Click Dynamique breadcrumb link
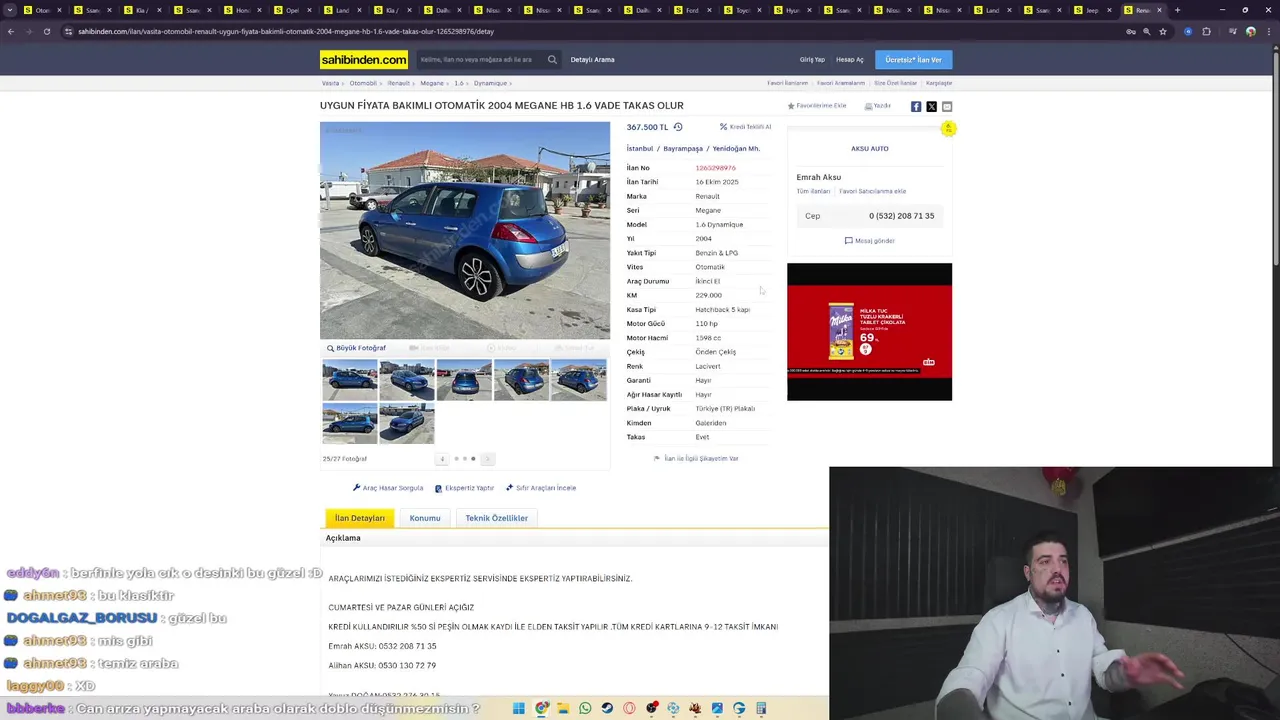The image size is (1280, 720). (x=490, y=83)
